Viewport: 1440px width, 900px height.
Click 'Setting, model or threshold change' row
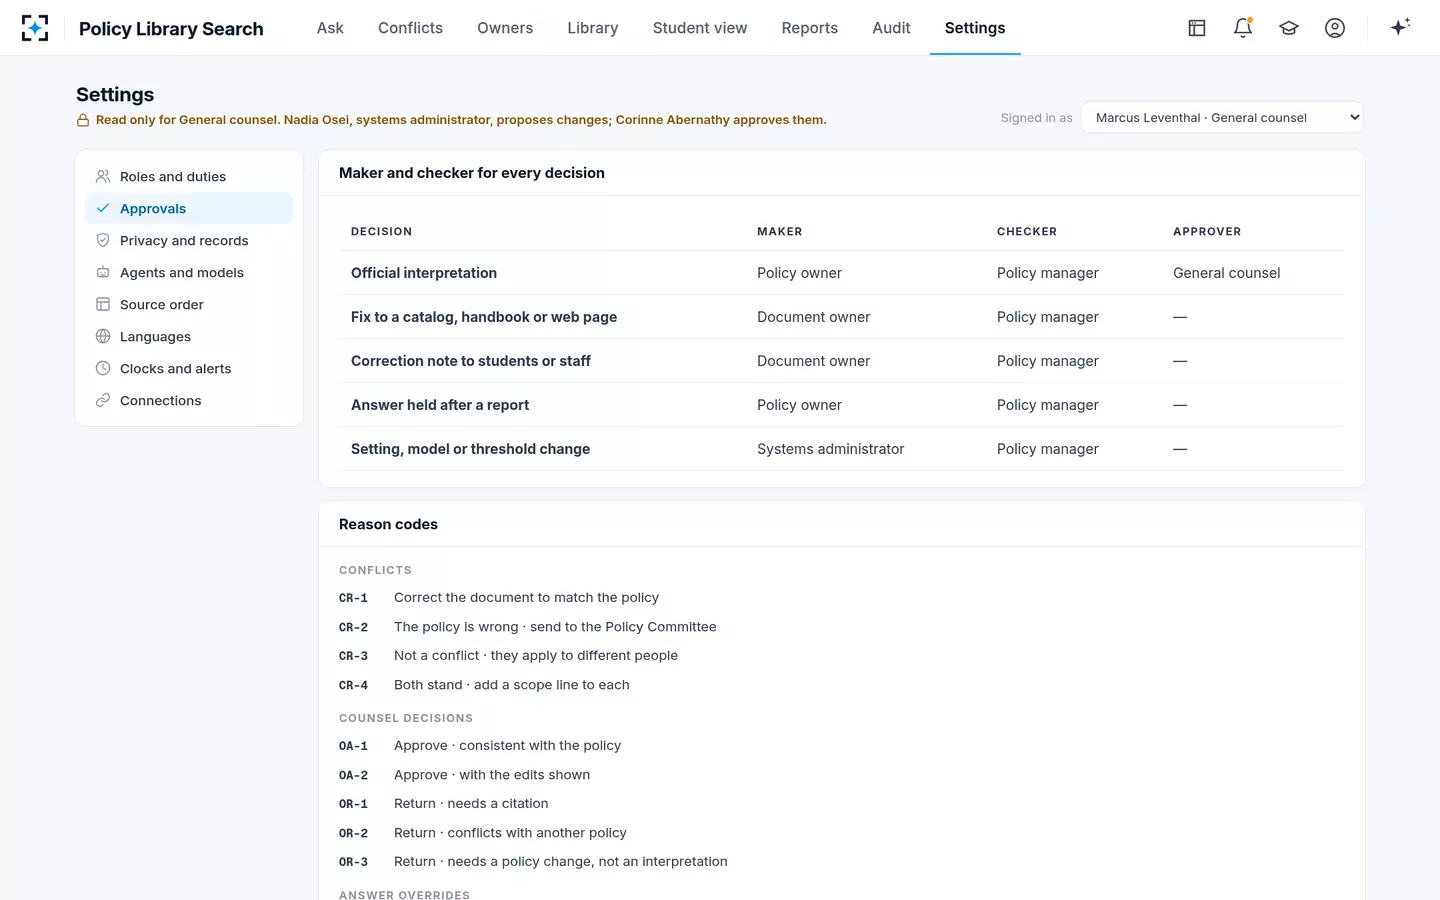pos(841,449)
